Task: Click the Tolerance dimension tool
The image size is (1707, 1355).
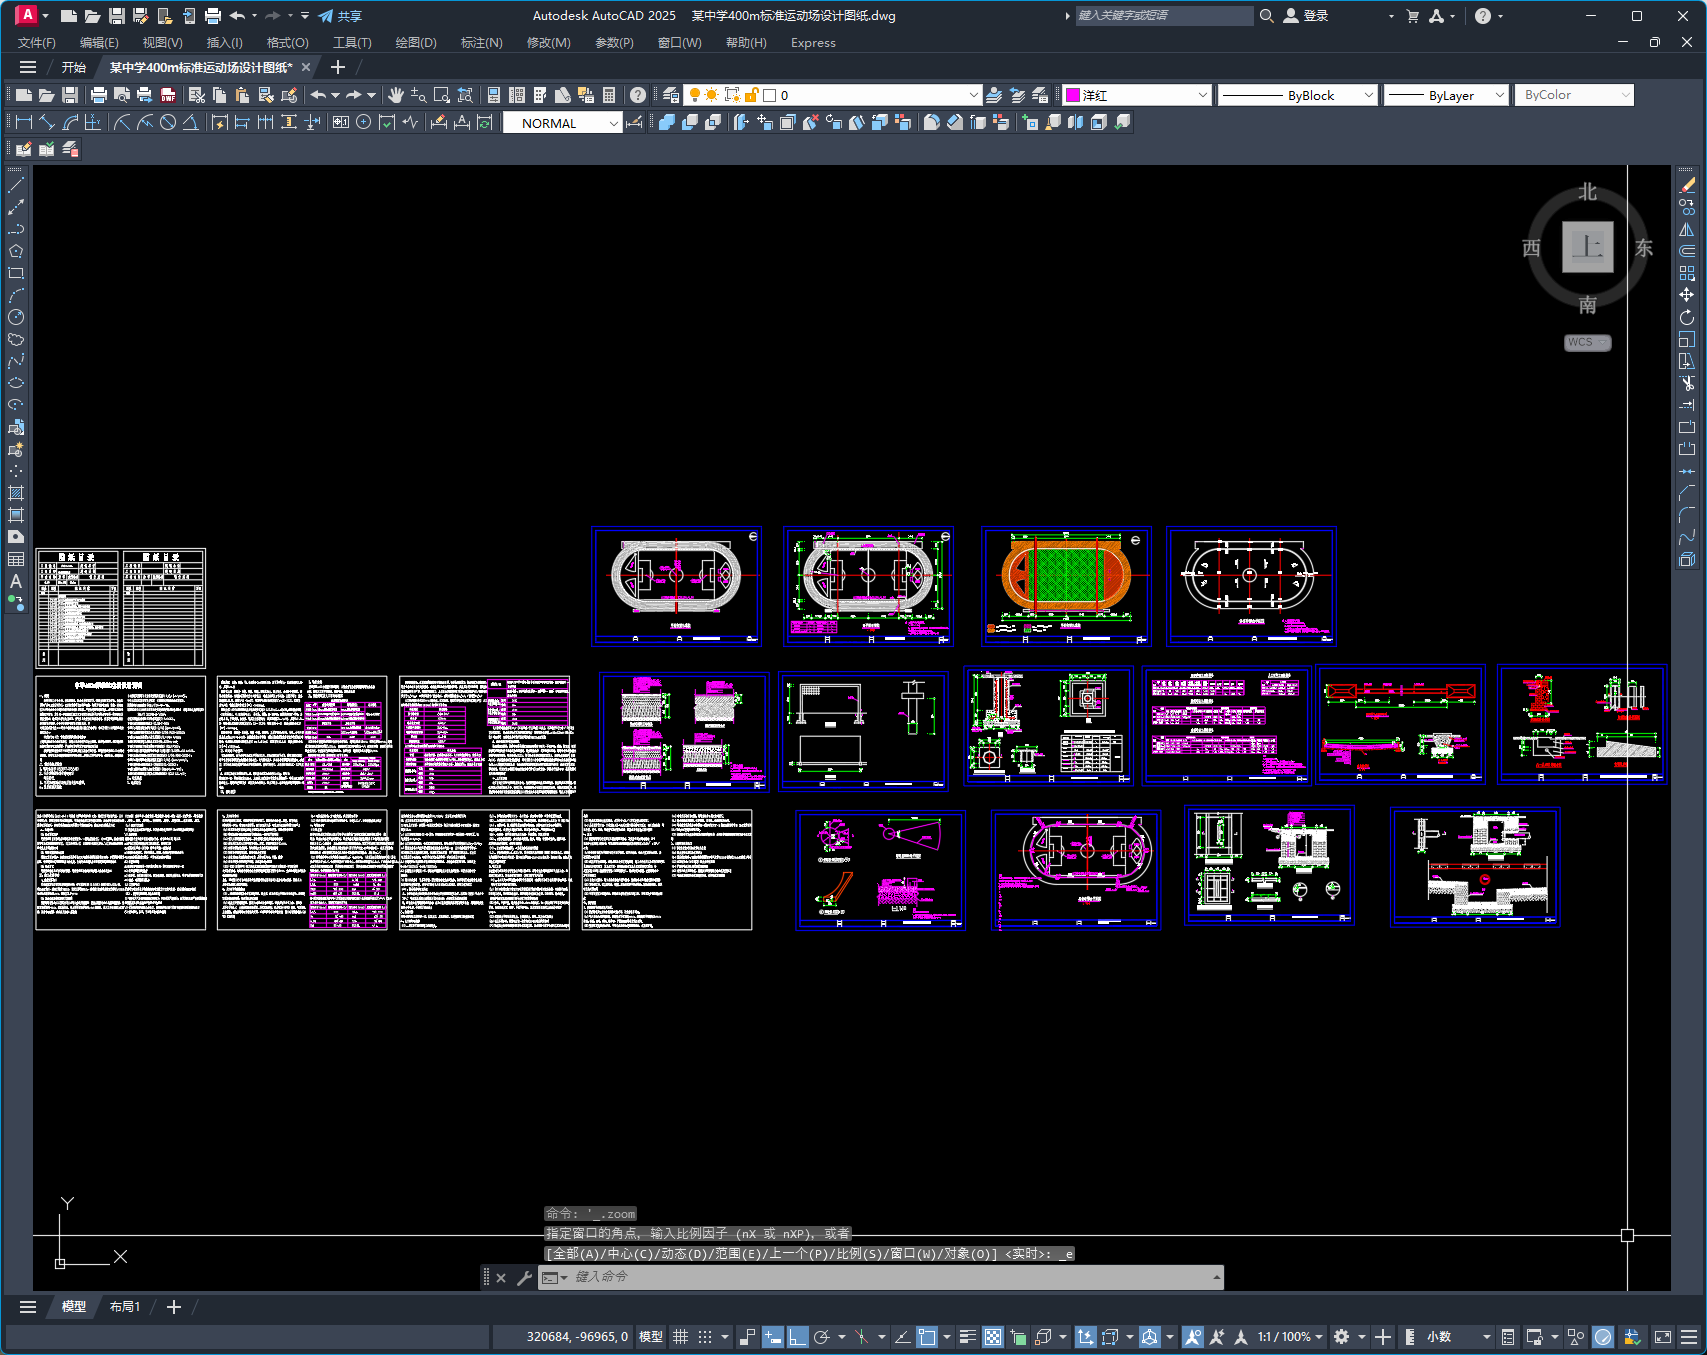Action: (x=340, y=122)
